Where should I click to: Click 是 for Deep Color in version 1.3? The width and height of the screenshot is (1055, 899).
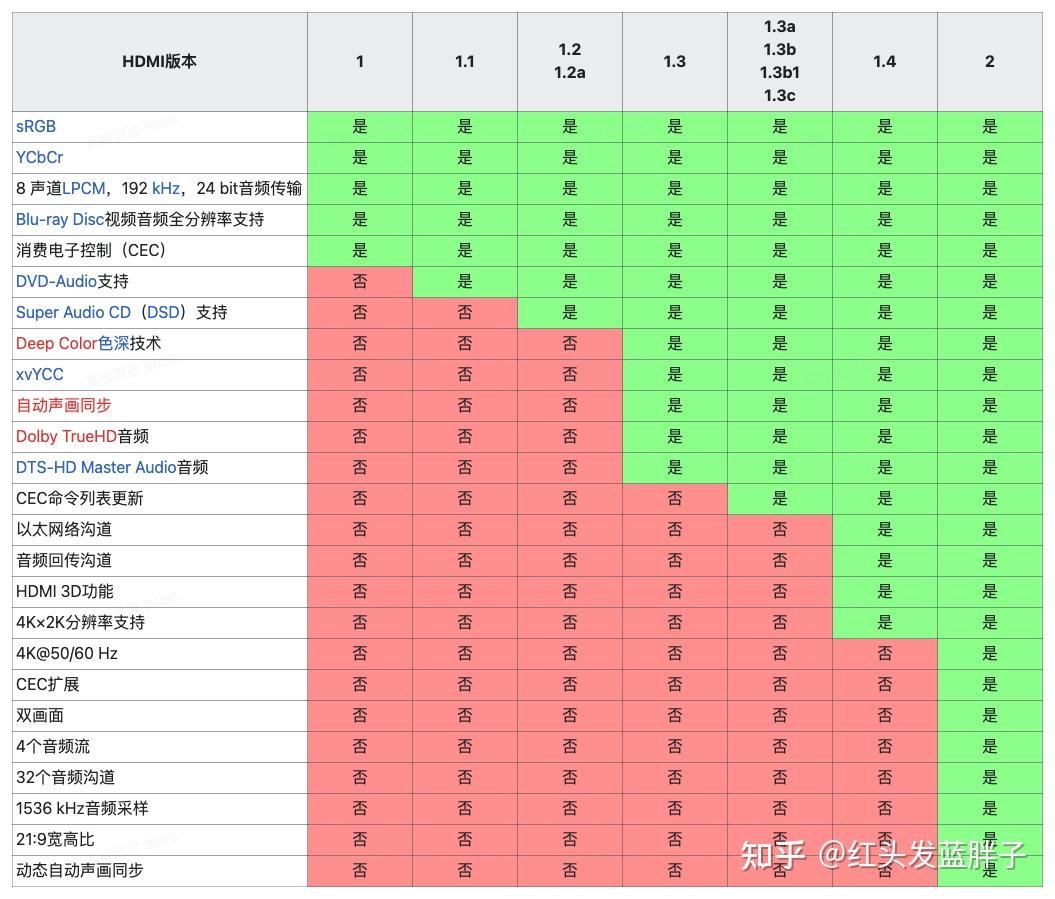(x=675, y=343)
